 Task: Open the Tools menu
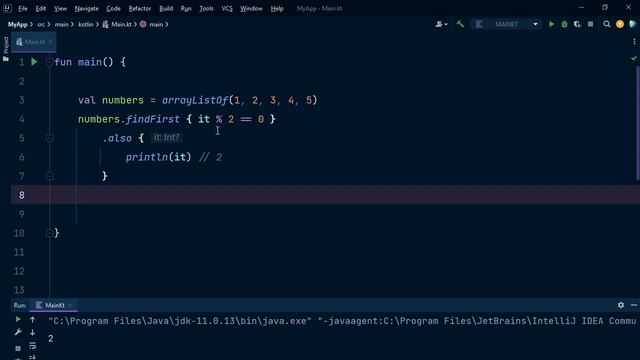pos(206,8)
